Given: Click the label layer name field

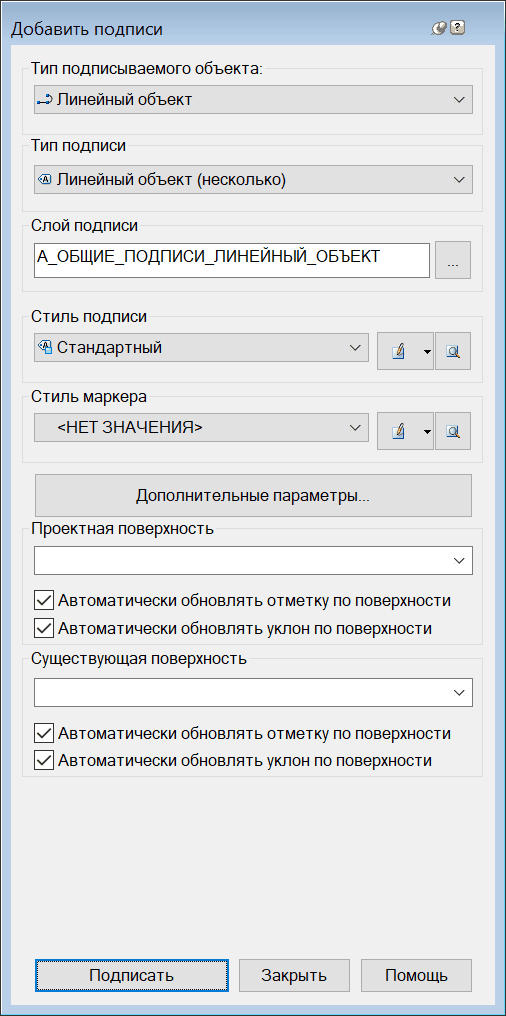Looking at the screenshot, I should (232, 260).
